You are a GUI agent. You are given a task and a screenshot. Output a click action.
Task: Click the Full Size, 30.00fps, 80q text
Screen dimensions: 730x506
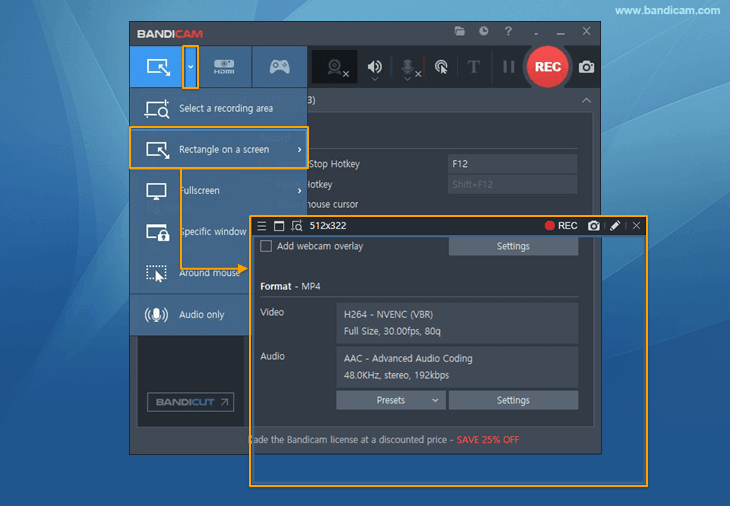click(392, 331)
